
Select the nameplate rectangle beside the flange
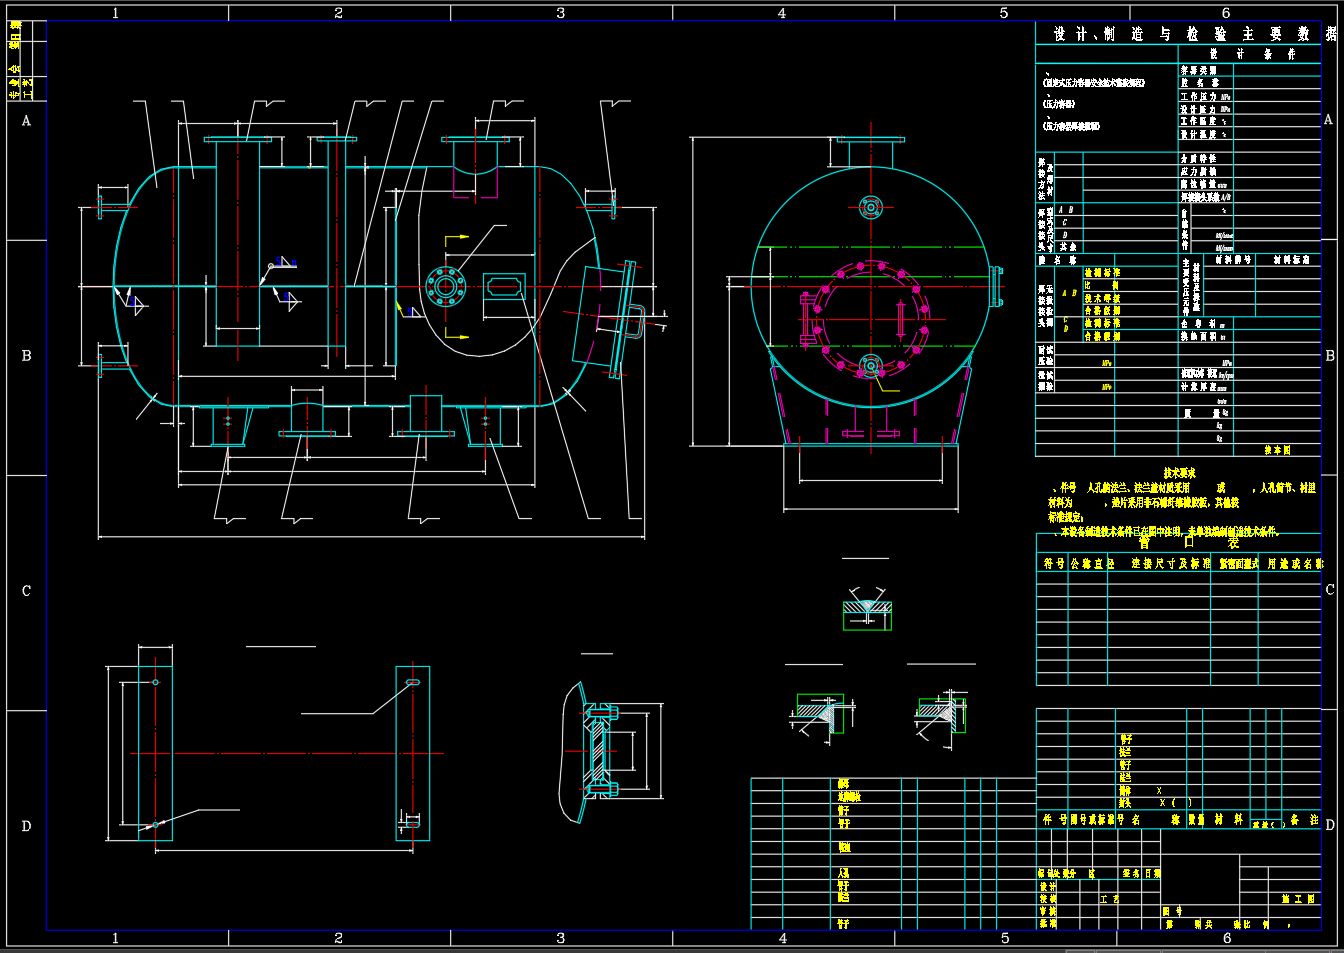point(504,287)
